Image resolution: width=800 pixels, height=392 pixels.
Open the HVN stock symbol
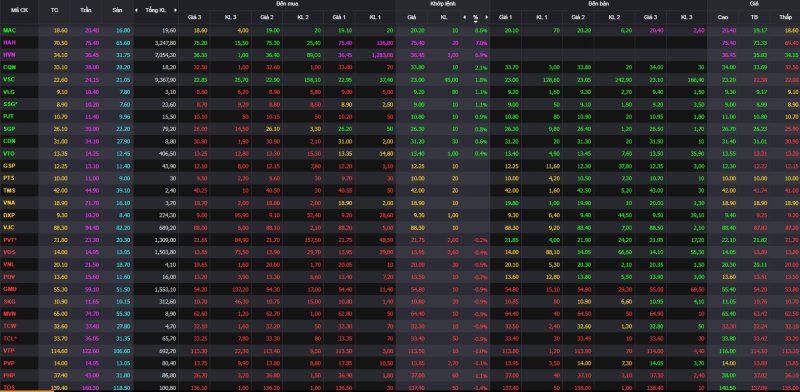9,55
